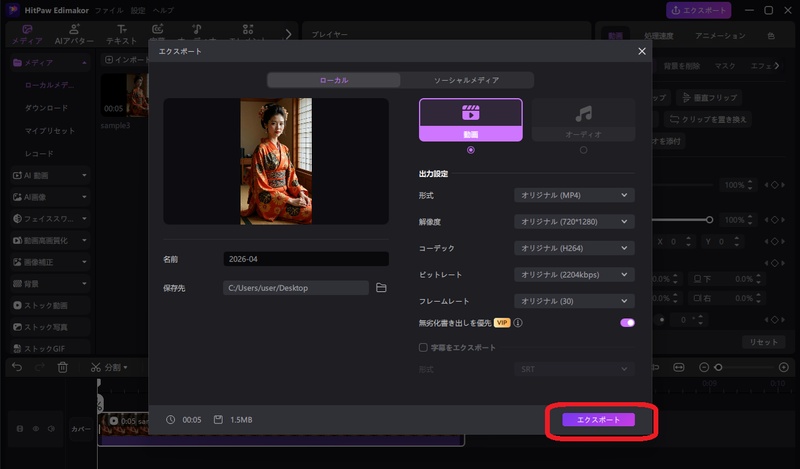Click the purple エクスポート button in the dialog
800x469 pixels.
click(598, 419)
